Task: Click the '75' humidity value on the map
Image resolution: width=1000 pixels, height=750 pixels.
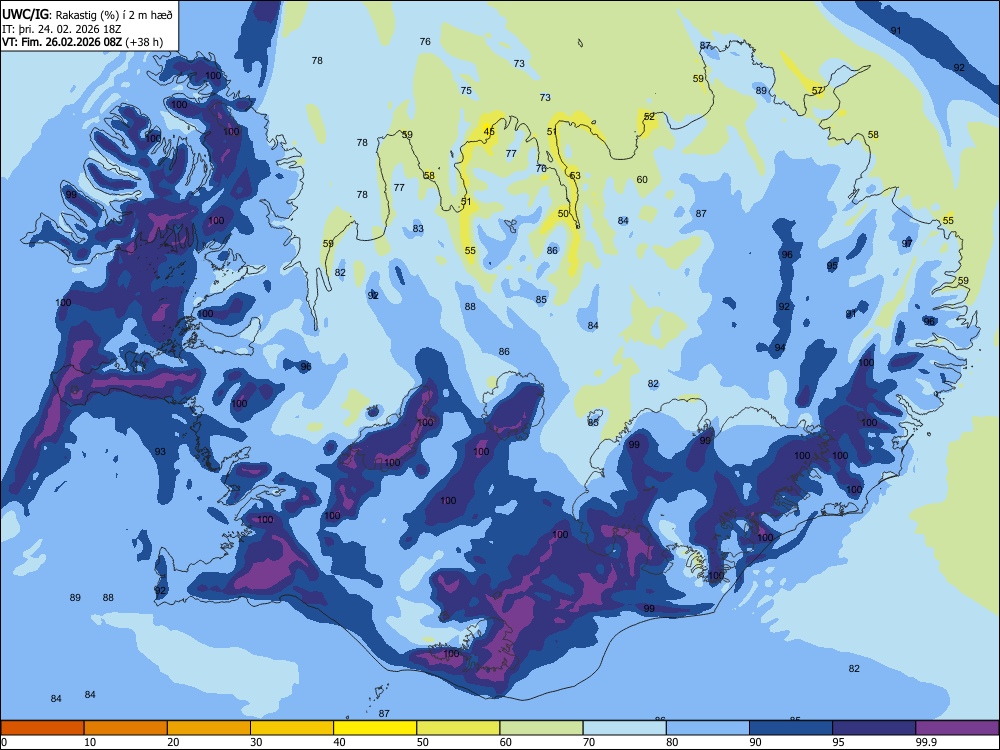Action: (466, 91)
